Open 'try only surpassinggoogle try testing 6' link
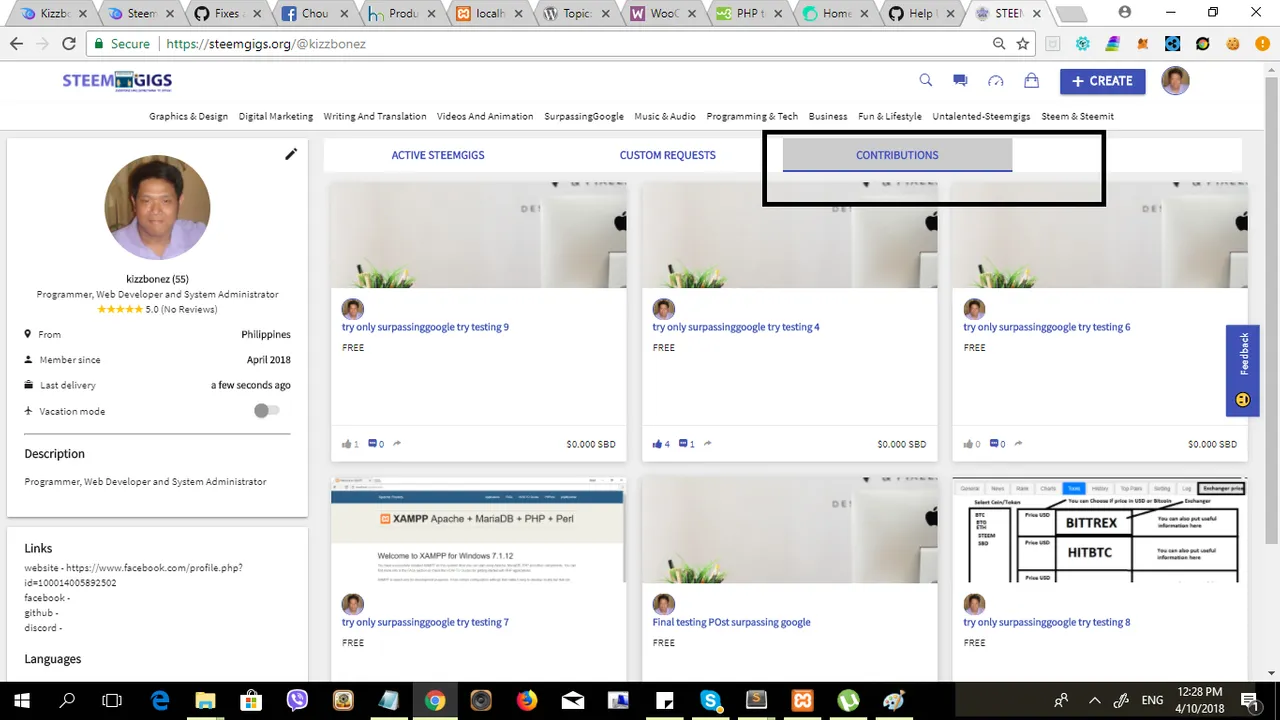The image size is (1280, 720). point(1047,327)
